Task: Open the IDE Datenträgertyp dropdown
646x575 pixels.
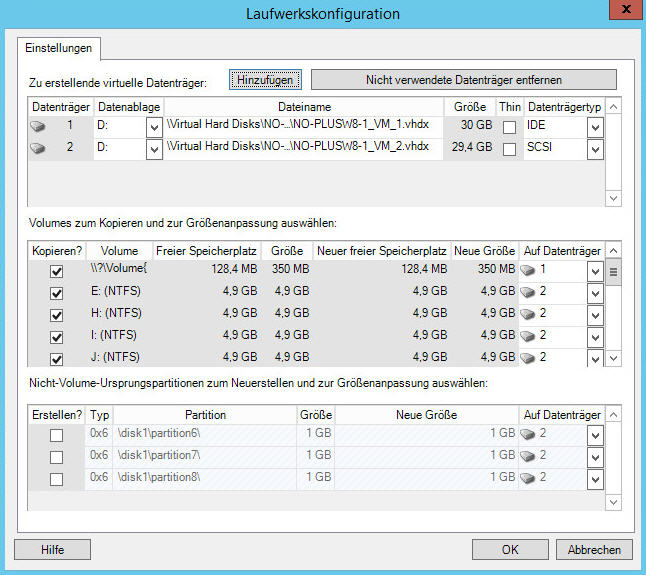Action: 595,127
